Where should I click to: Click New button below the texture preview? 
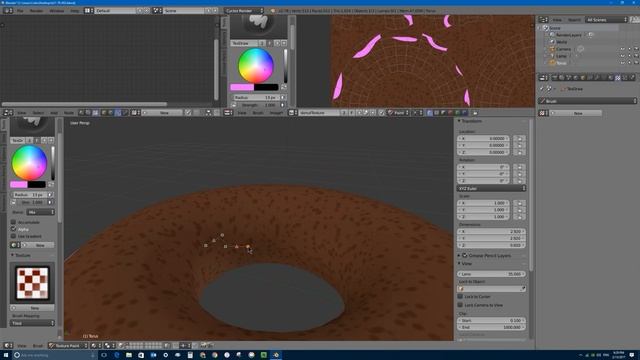click(32, 308)
